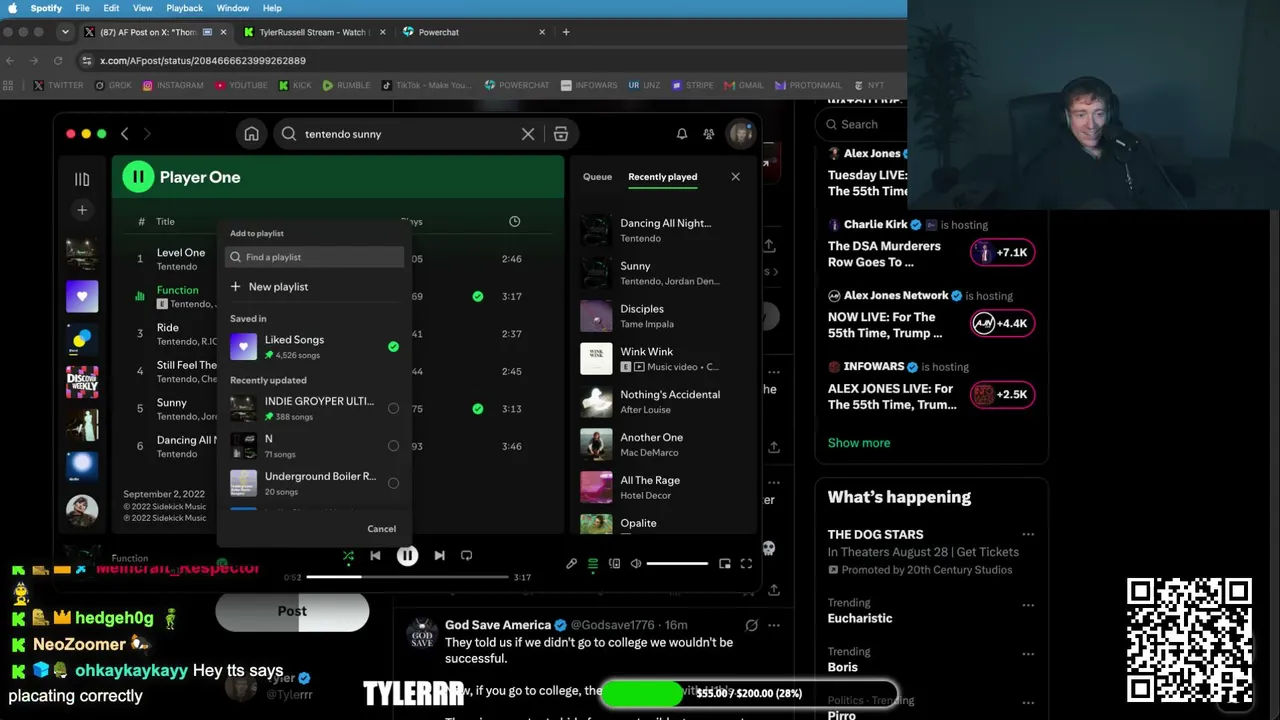The width and height of the screenshot is (1280, 720).
Task: Open Spotify Browse icon beside search
Action: (561, 134)
